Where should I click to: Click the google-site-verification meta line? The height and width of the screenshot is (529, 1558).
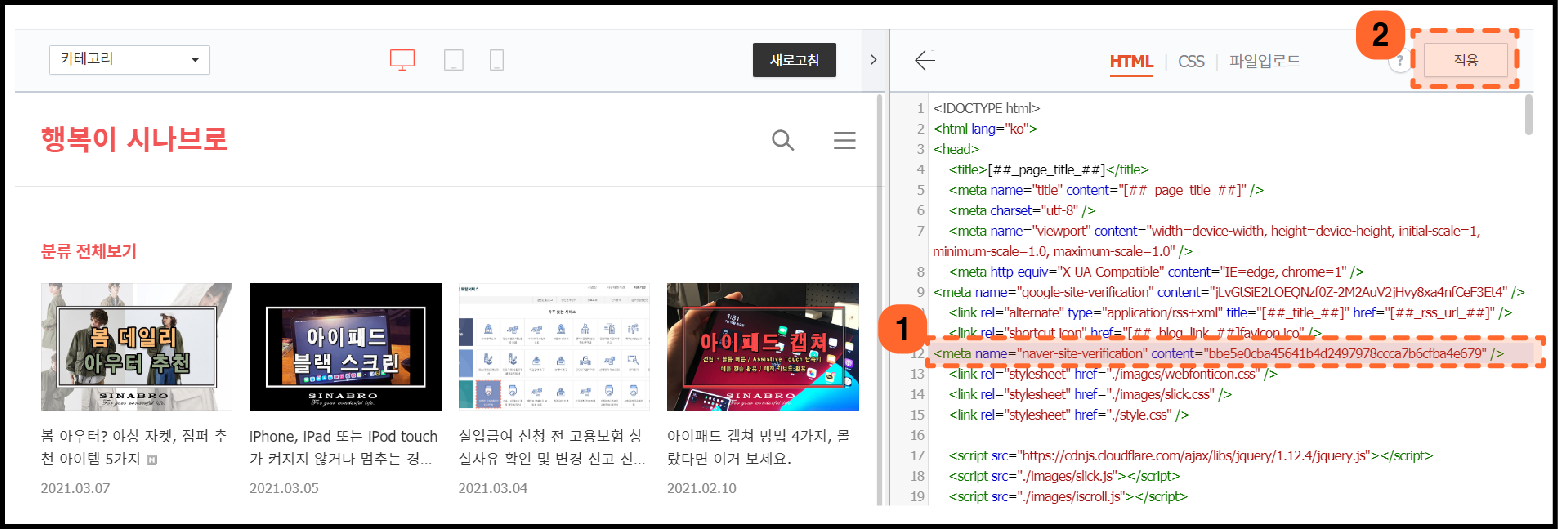(1228, 292)
